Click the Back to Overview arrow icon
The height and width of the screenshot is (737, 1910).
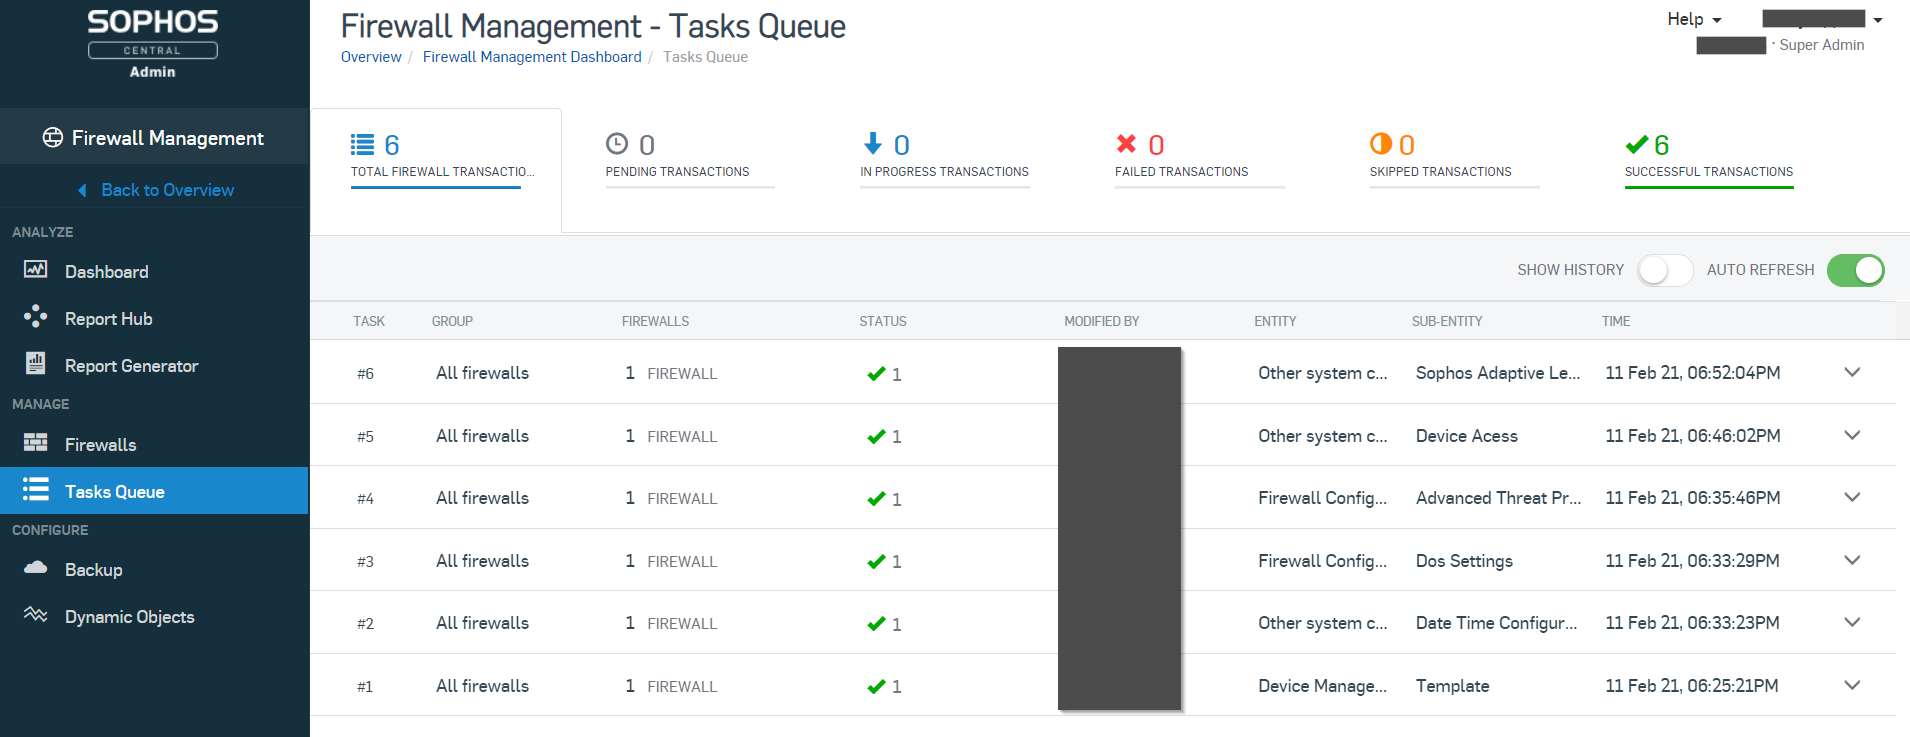coord(82,190)
